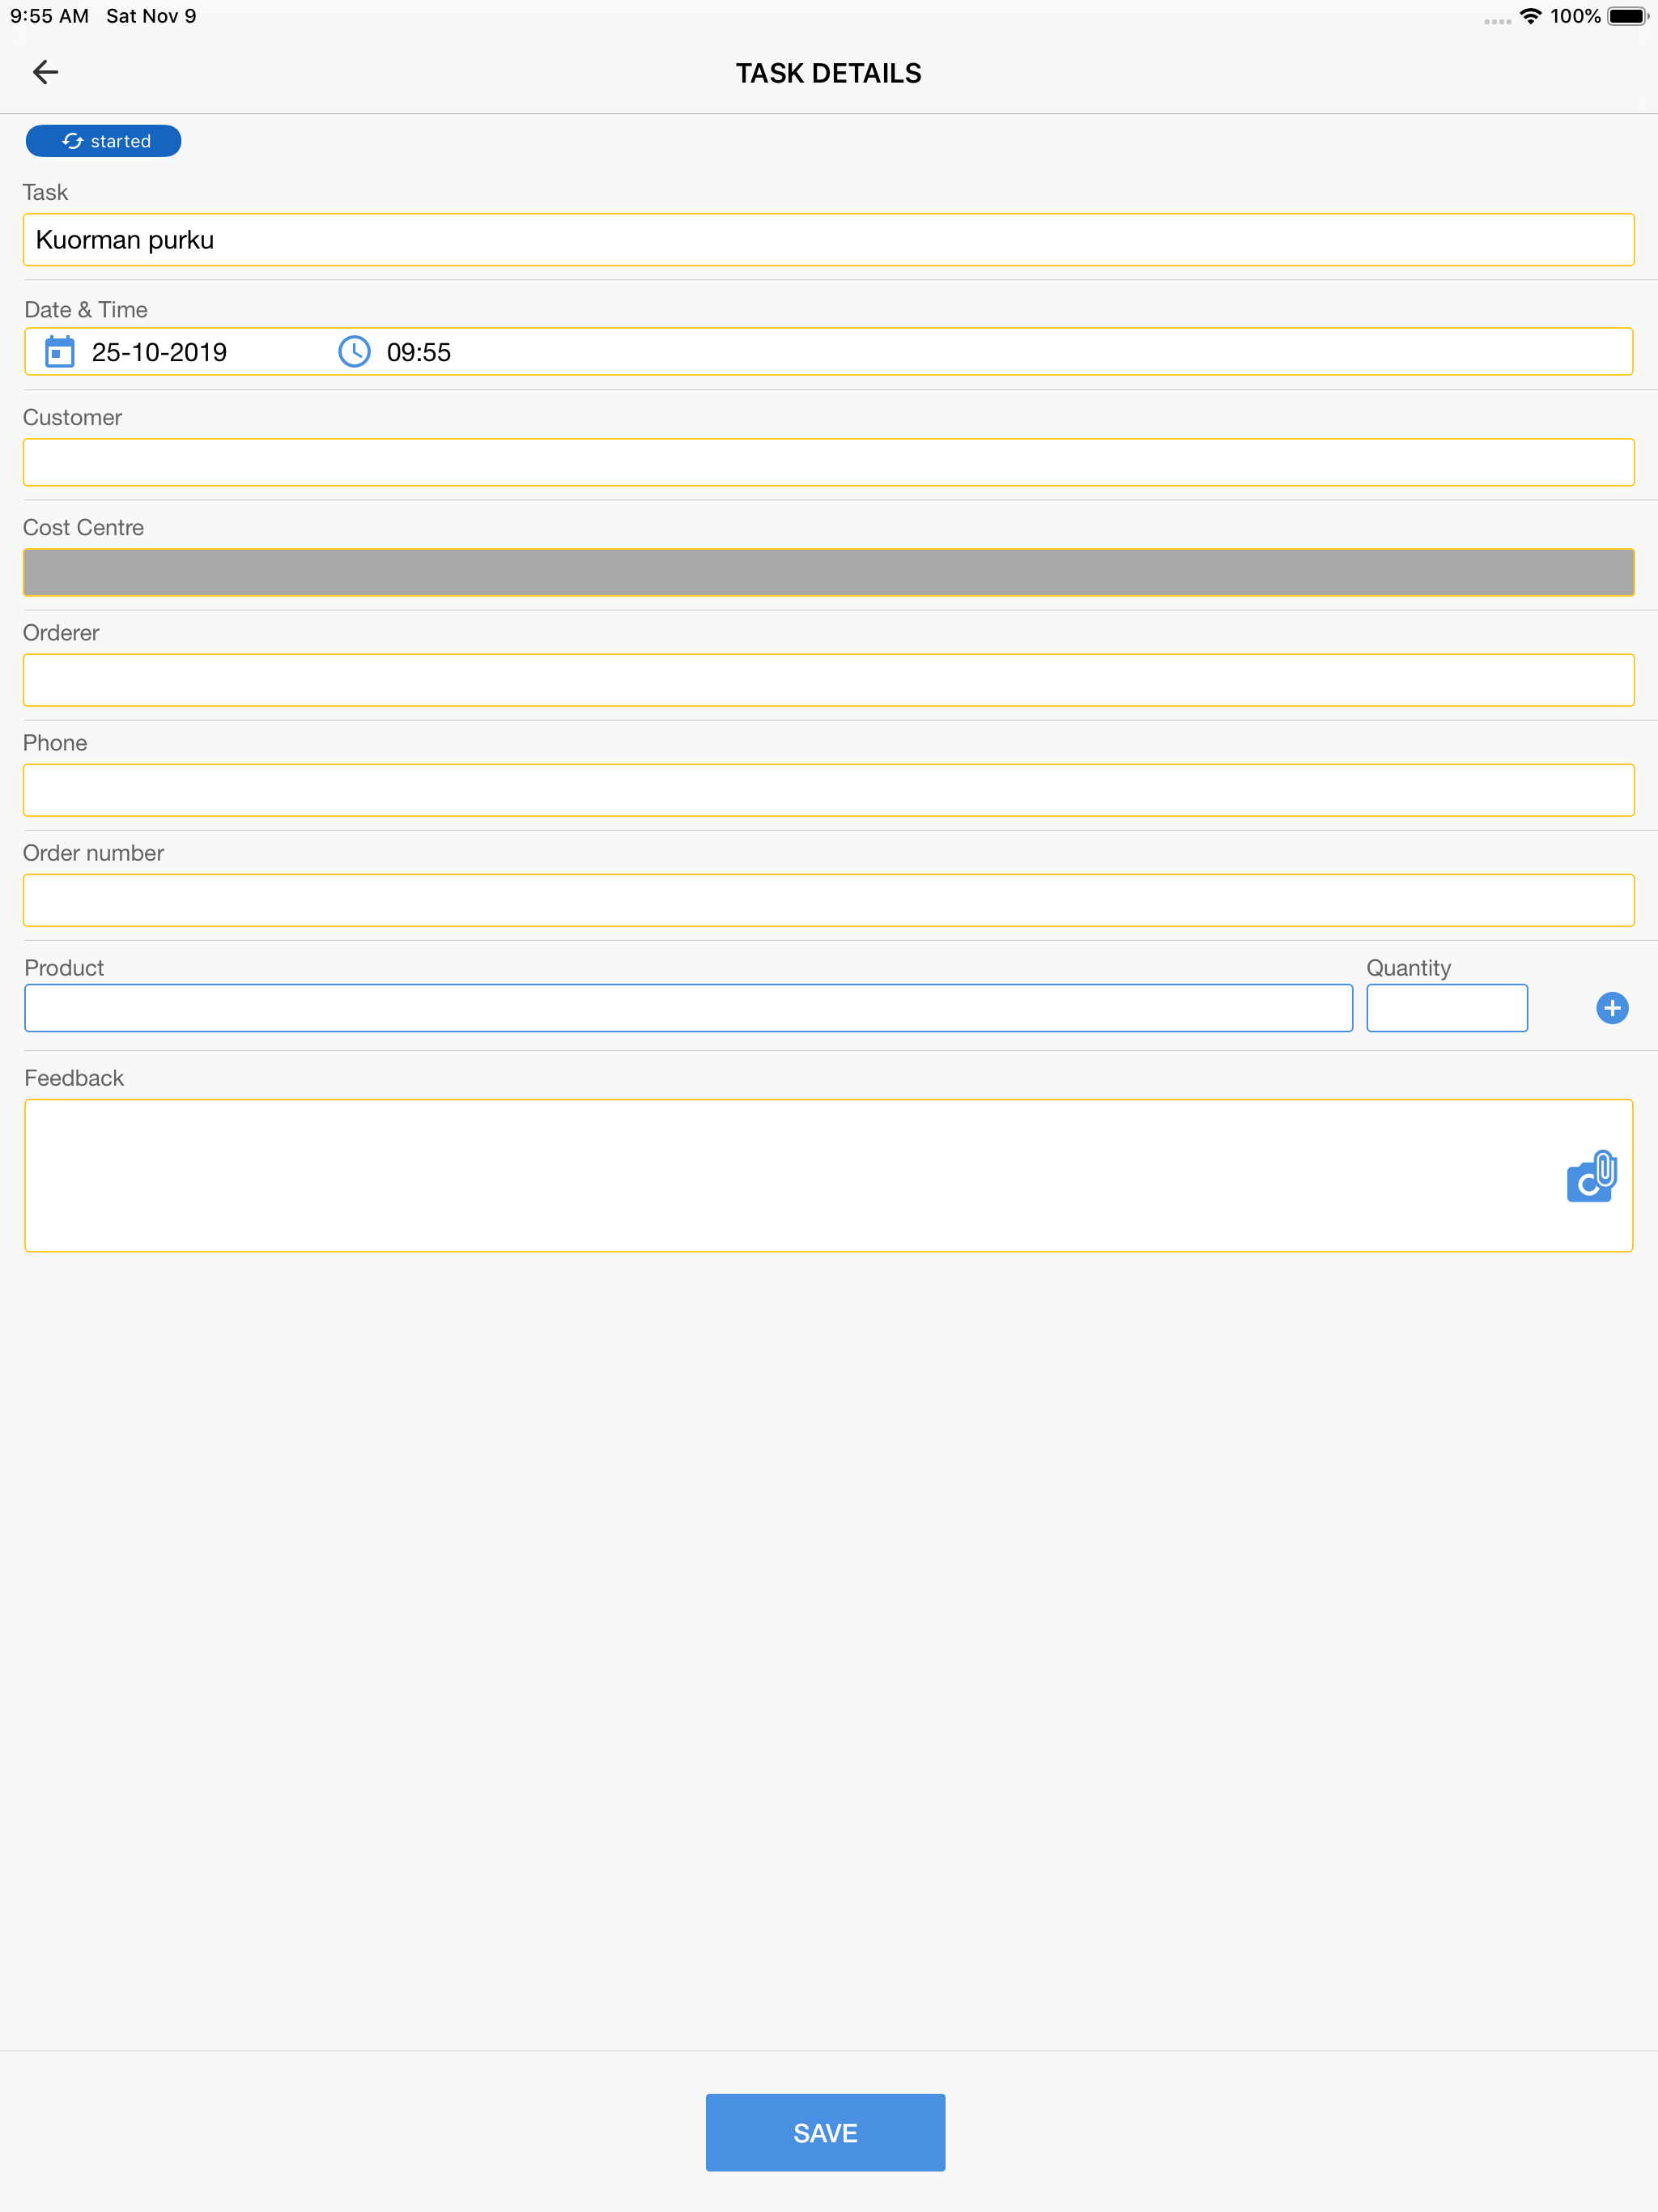Focus the Phone input field
This screenshot has height=2212, width=1658.
[x=828, y=790]
